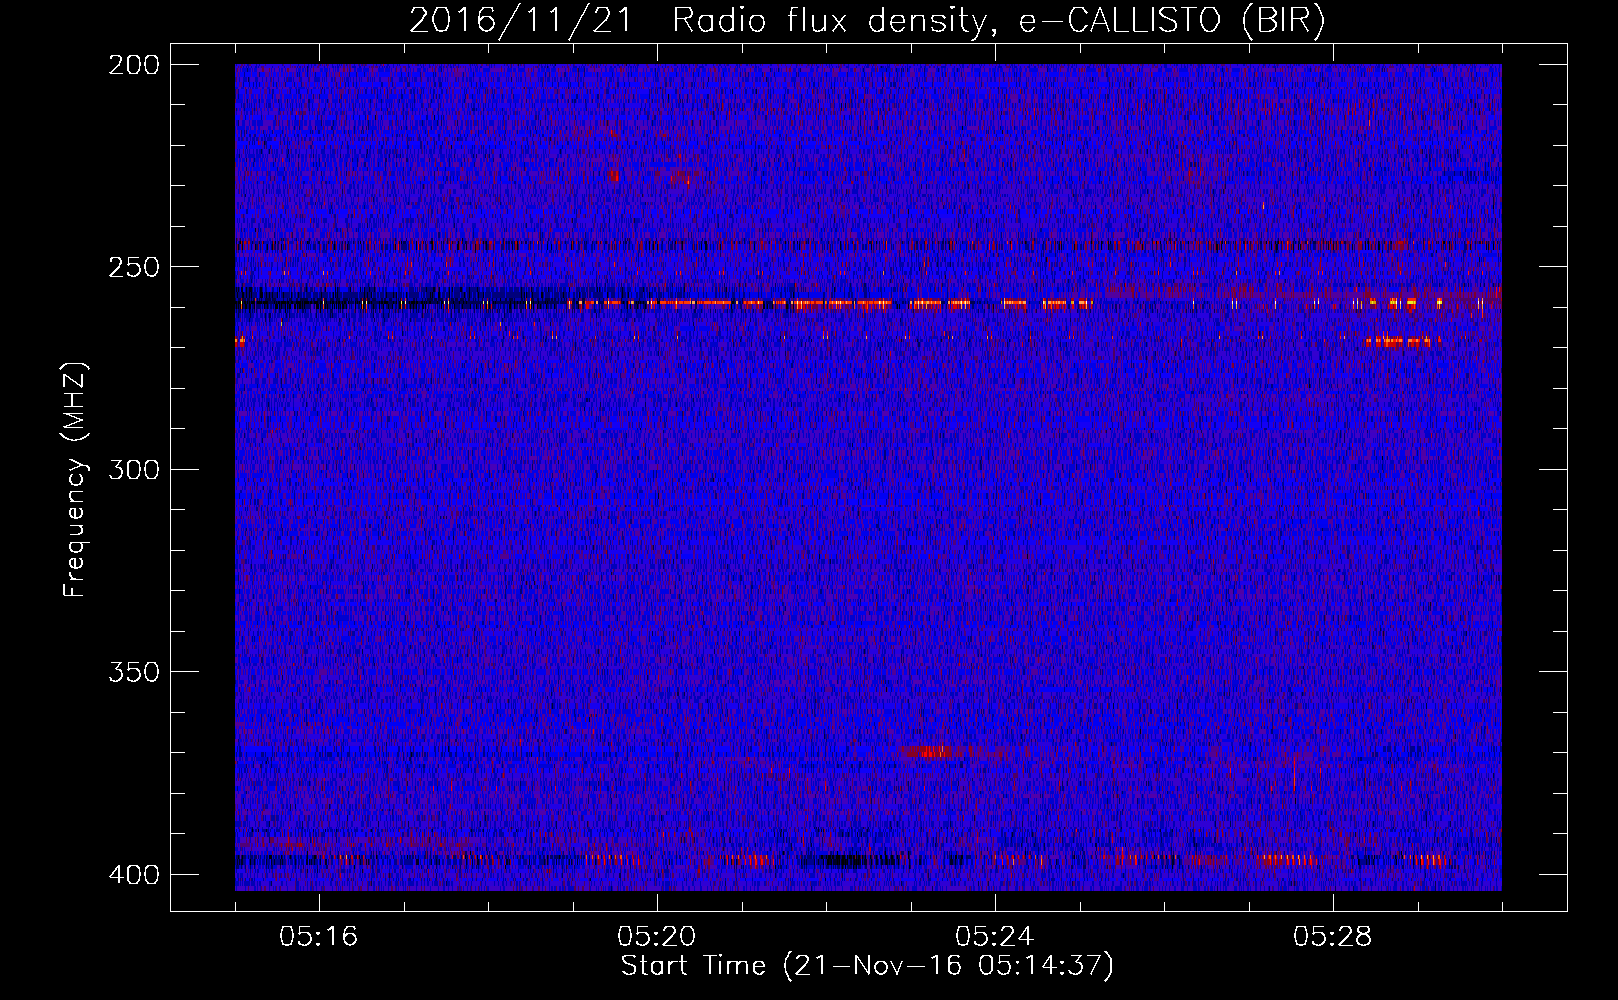The width and height of the screenshot is (1618, 1000).
Task: Select the 400 frequency tick label
Action: pos(133,875)
